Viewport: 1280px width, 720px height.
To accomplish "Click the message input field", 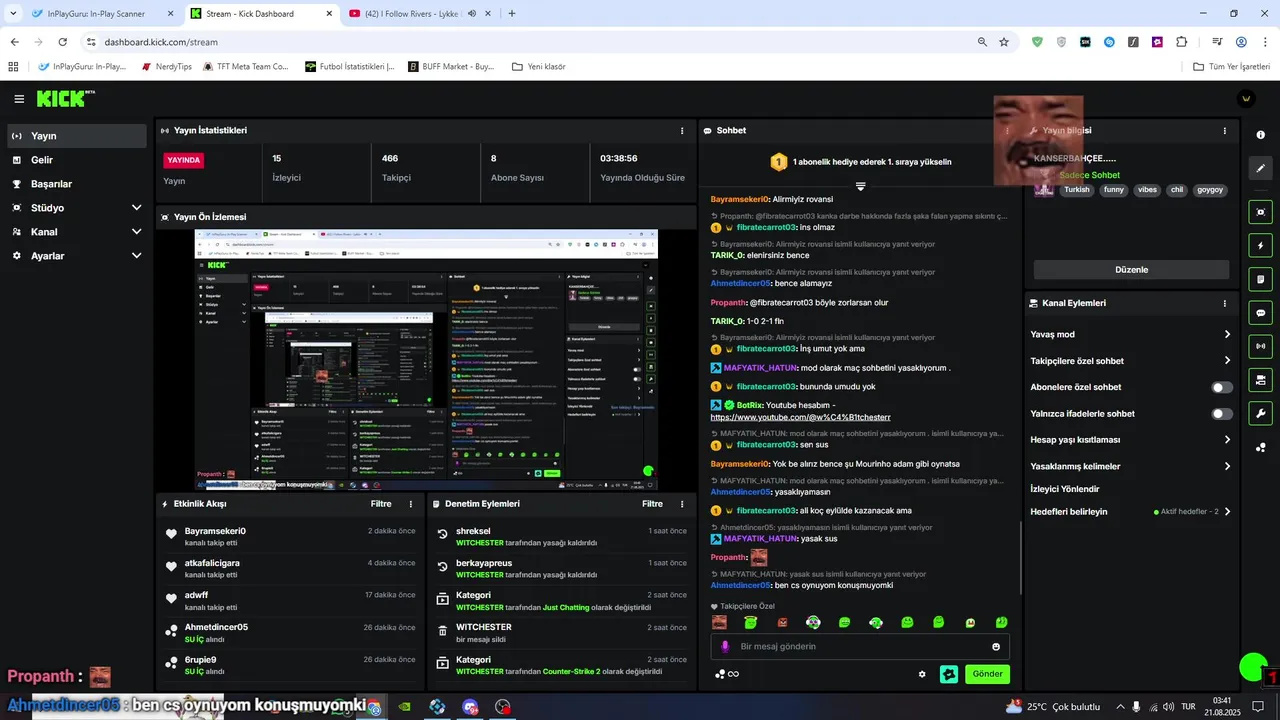I will (860, 647).
